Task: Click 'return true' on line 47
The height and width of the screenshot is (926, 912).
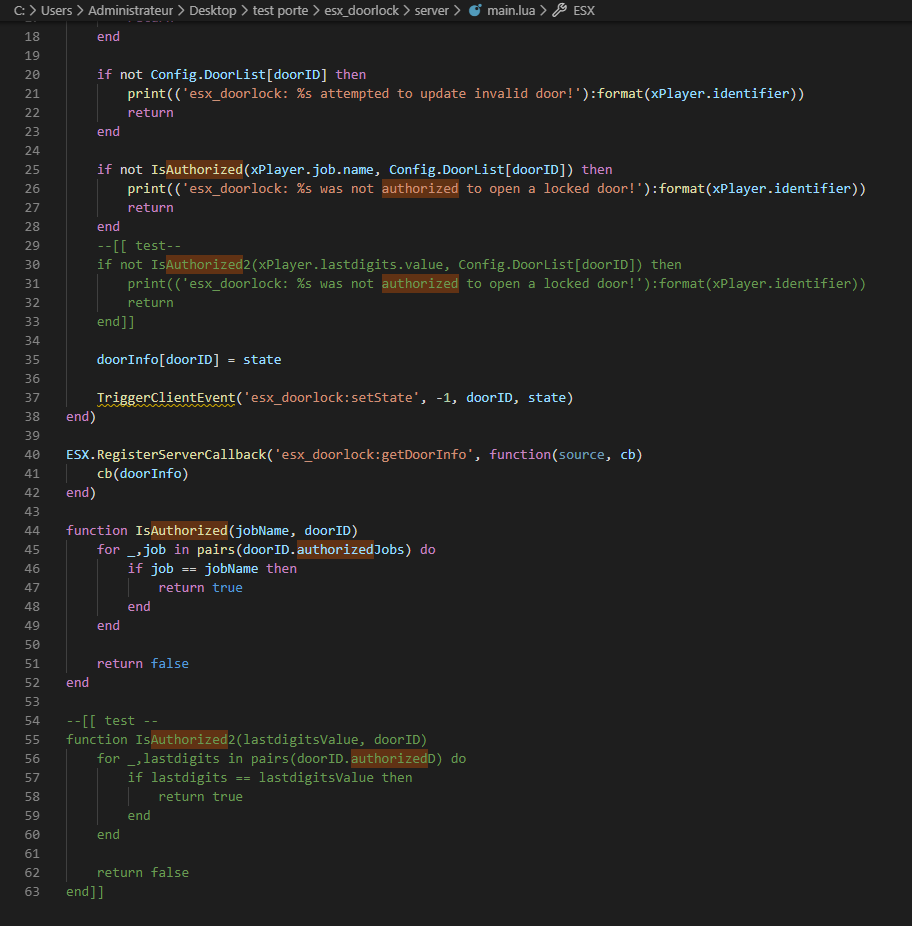Action: 200,588
